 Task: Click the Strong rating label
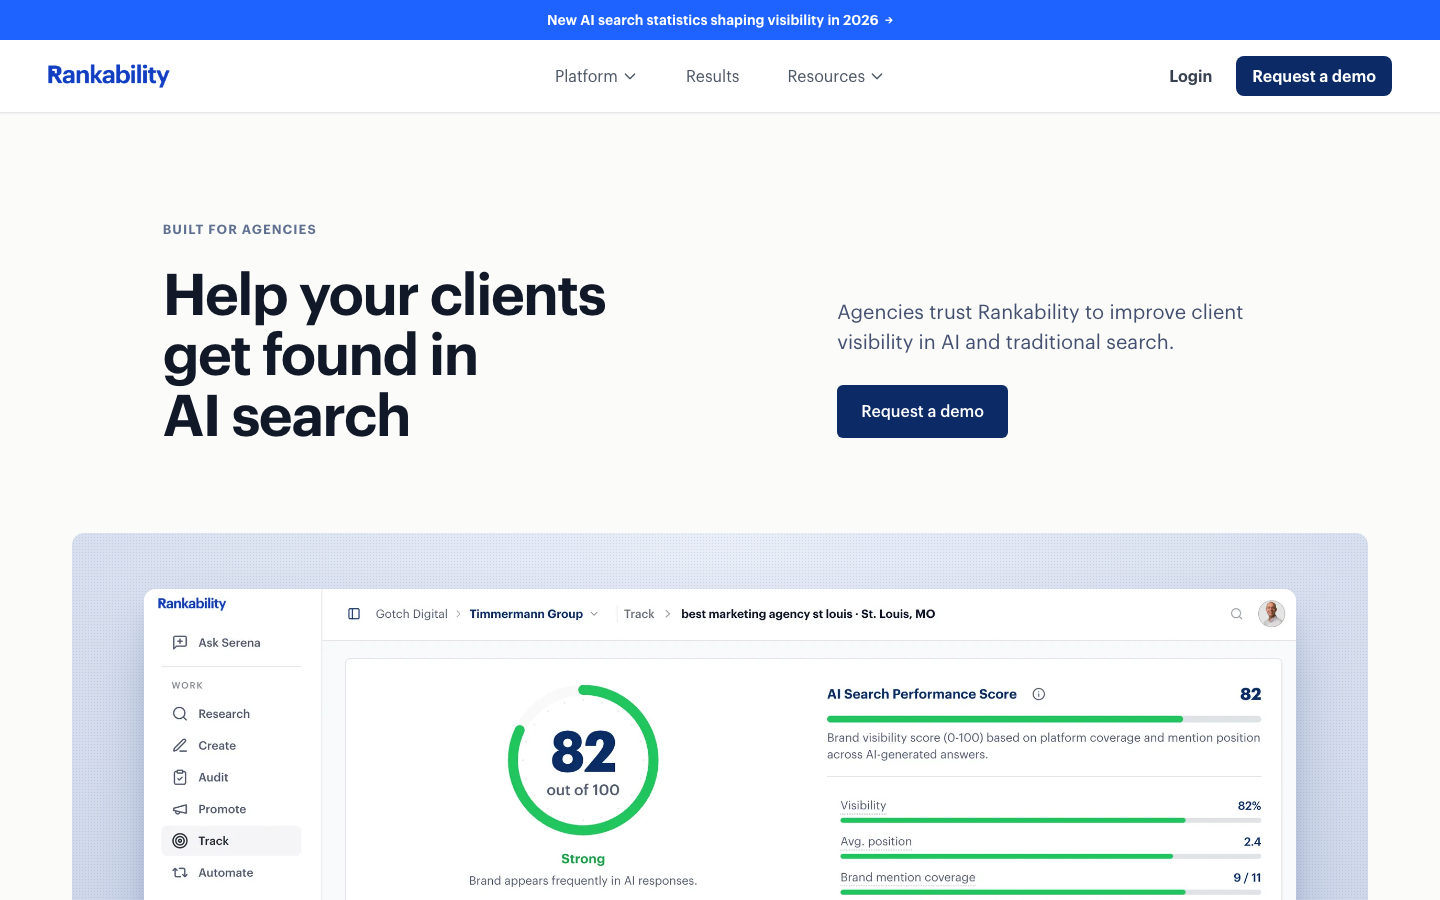tap(583, 858)
